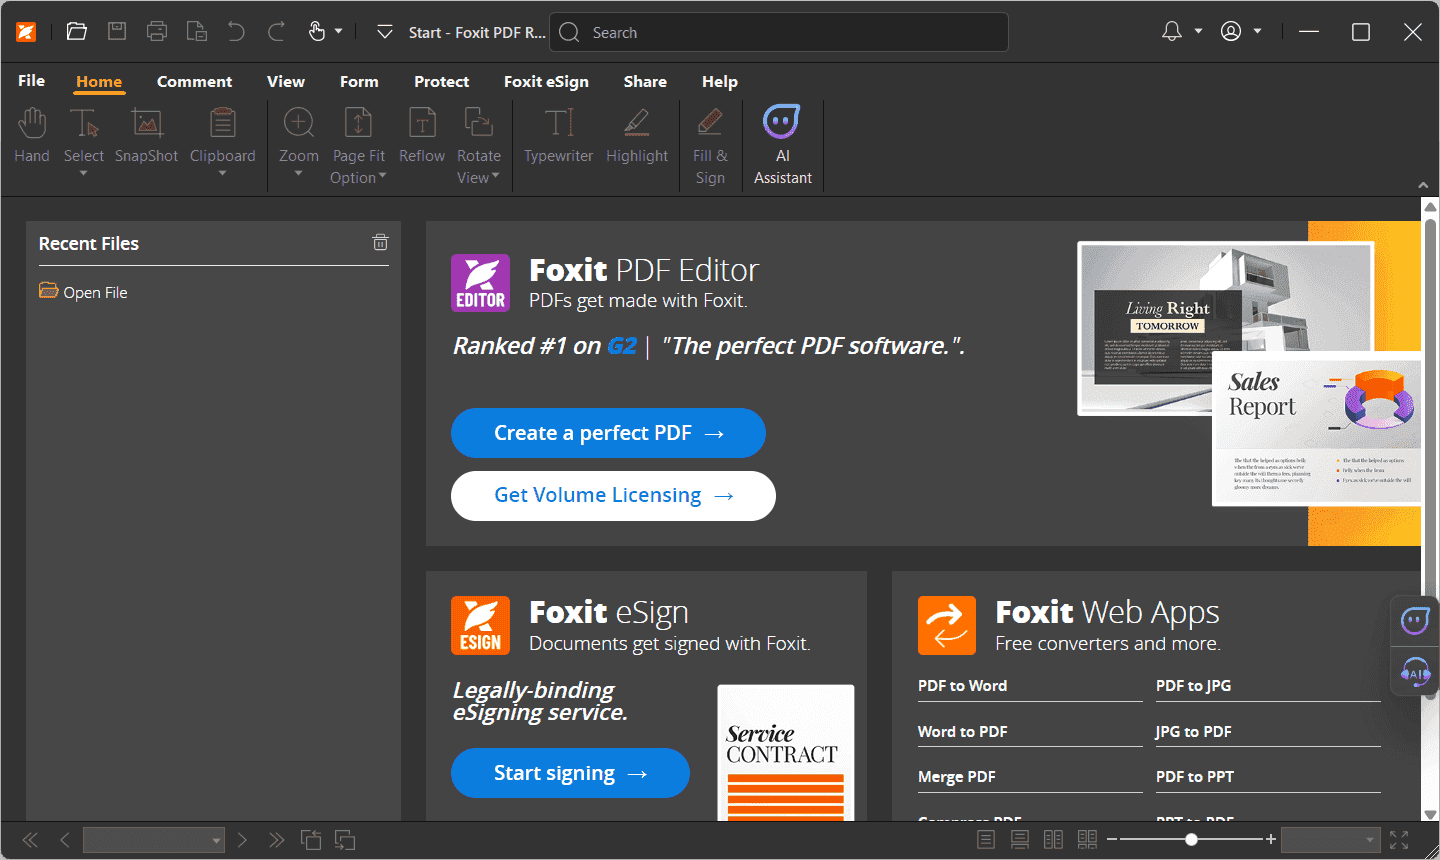Click the touch mode hand icon
The width and height of the screenshot is (1440, 860).
point(317,32)
